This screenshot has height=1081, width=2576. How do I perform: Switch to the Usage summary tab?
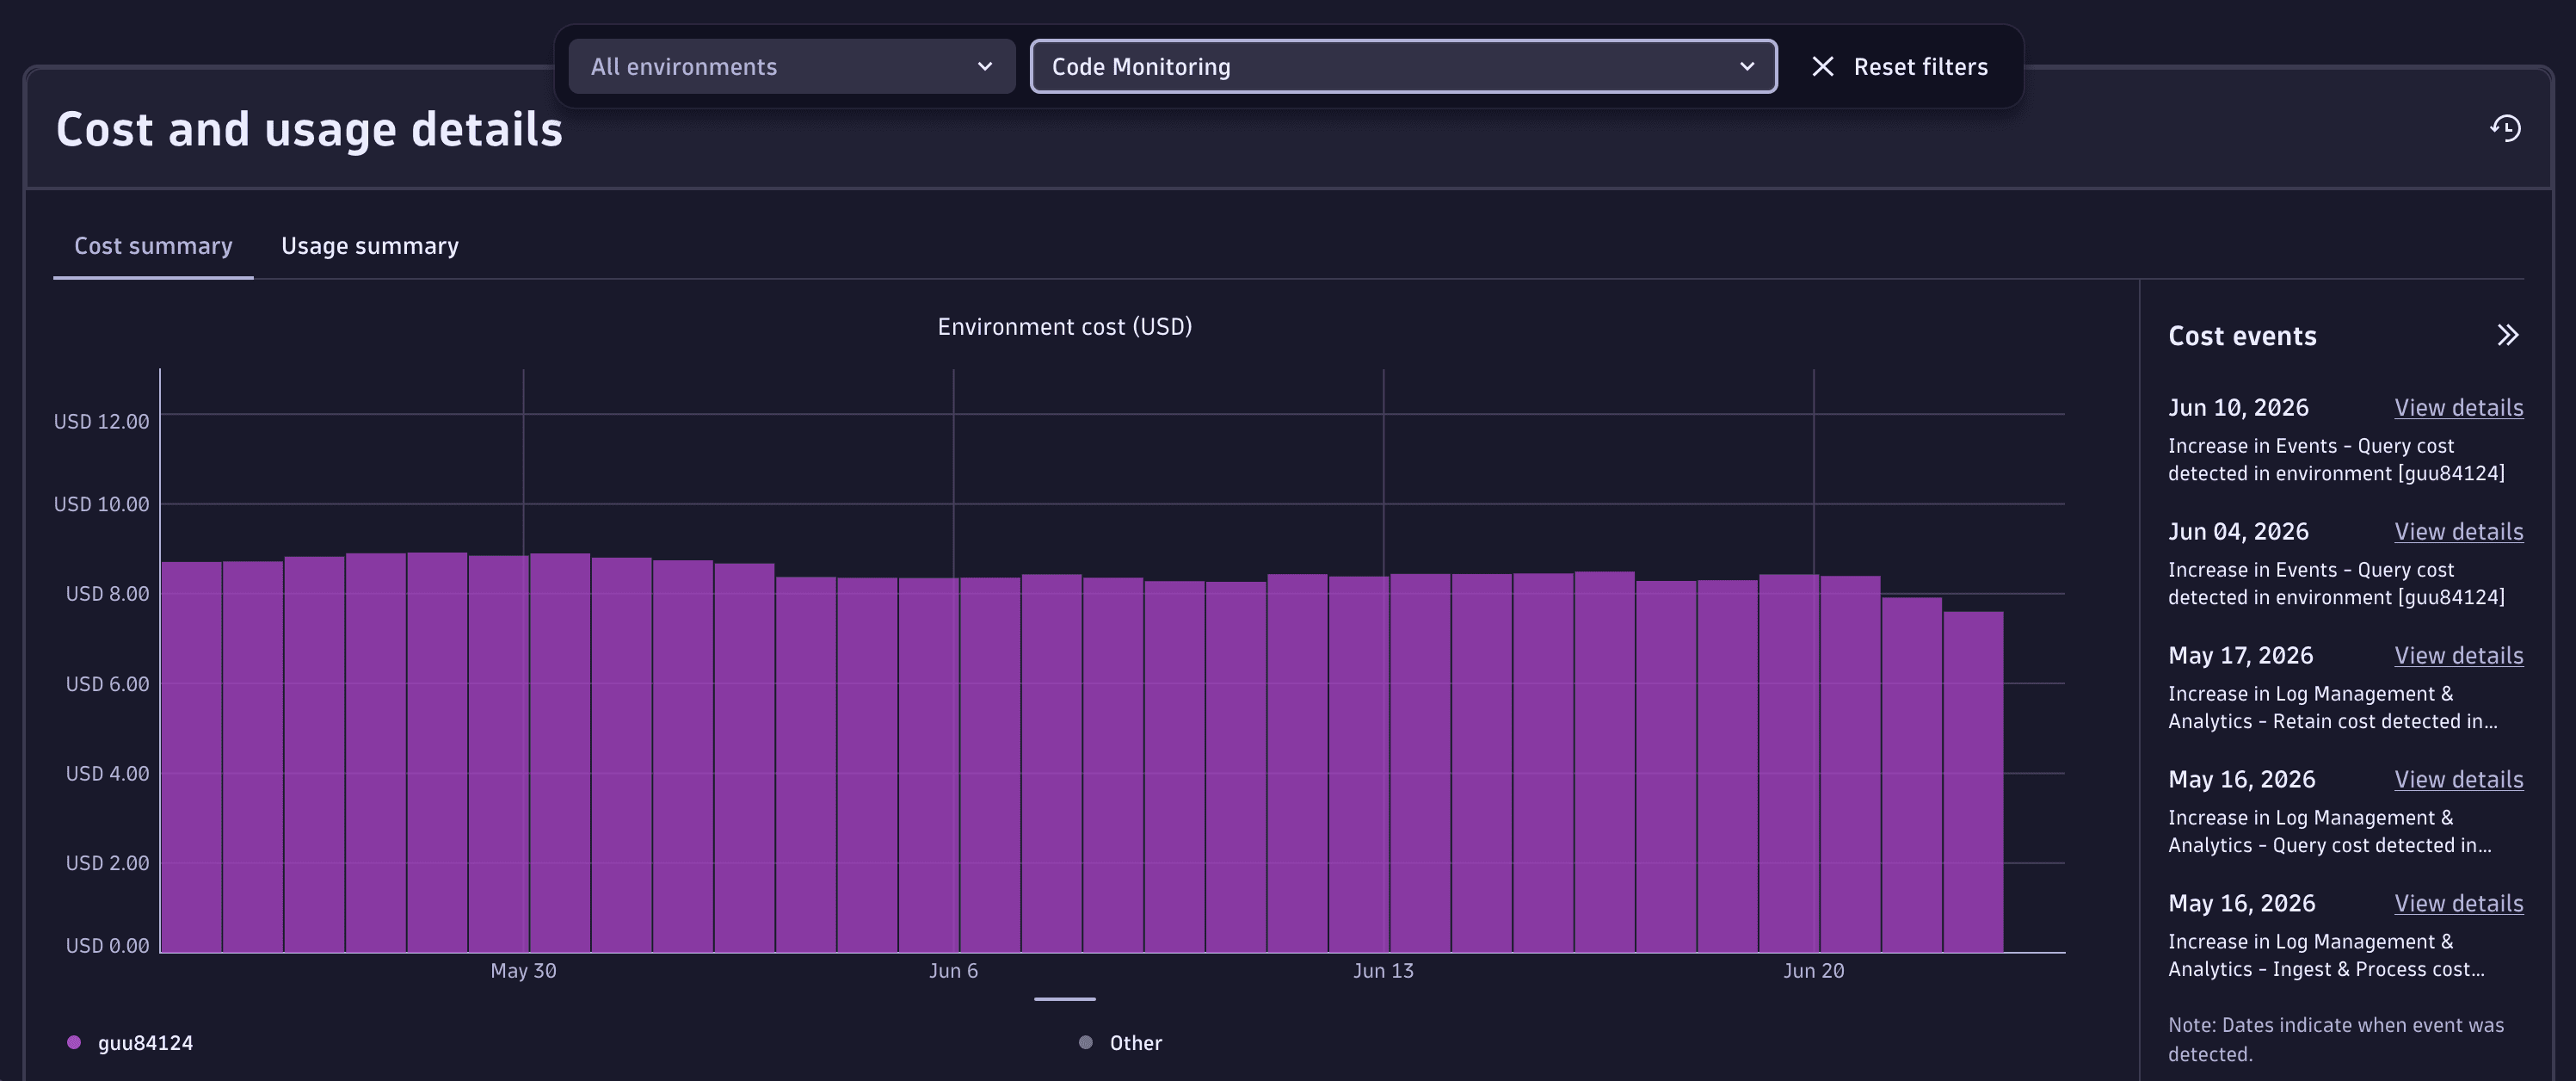(369, 245)
